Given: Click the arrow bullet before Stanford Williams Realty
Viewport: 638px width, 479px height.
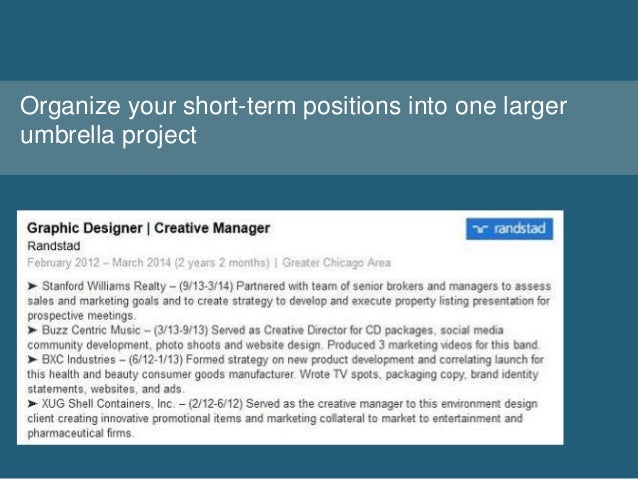Looking at the screenshot, I should 33,286.
